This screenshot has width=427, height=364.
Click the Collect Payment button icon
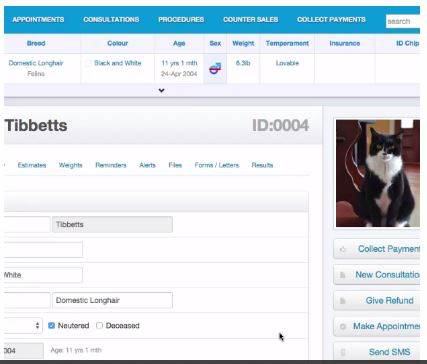pyautogui.click(x=343, y=249)
